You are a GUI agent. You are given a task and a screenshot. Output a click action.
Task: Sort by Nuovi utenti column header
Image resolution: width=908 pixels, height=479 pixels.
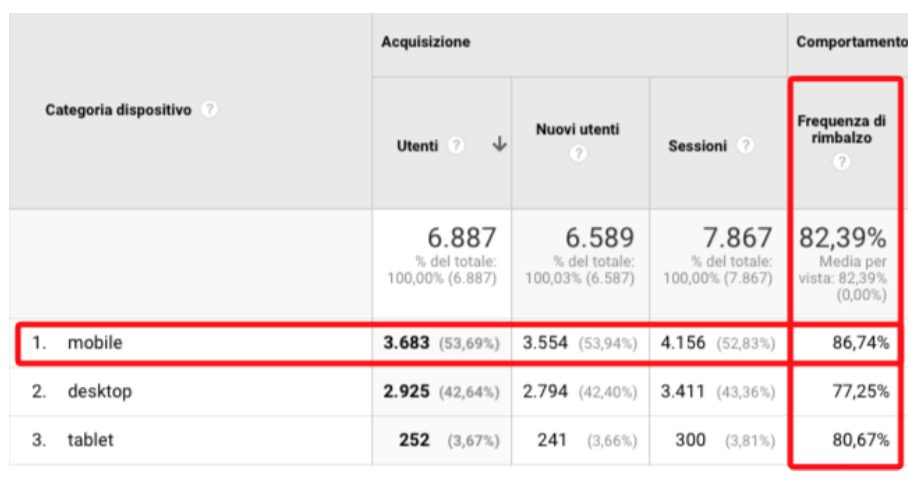coord(577,129)
